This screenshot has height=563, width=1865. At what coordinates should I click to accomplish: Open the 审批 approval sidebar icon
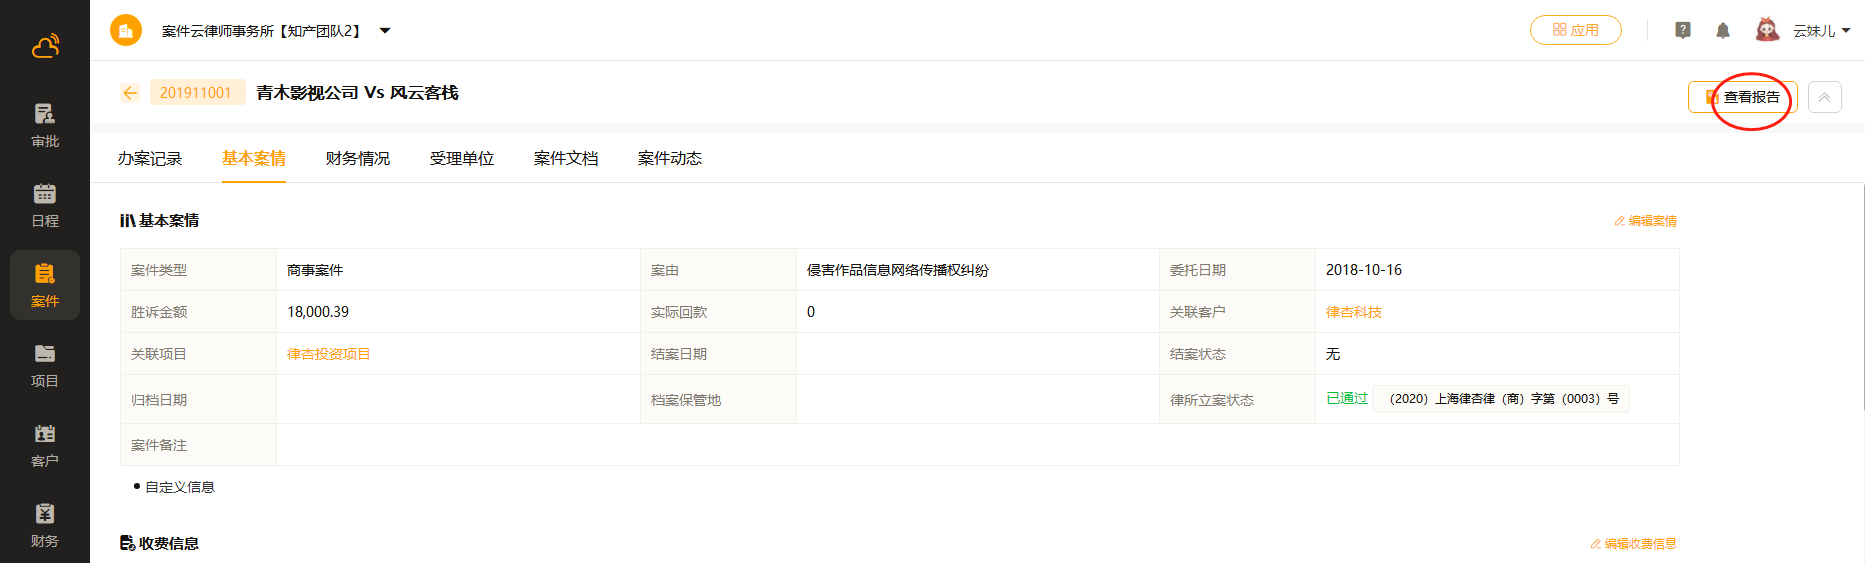tap(45, 125)
